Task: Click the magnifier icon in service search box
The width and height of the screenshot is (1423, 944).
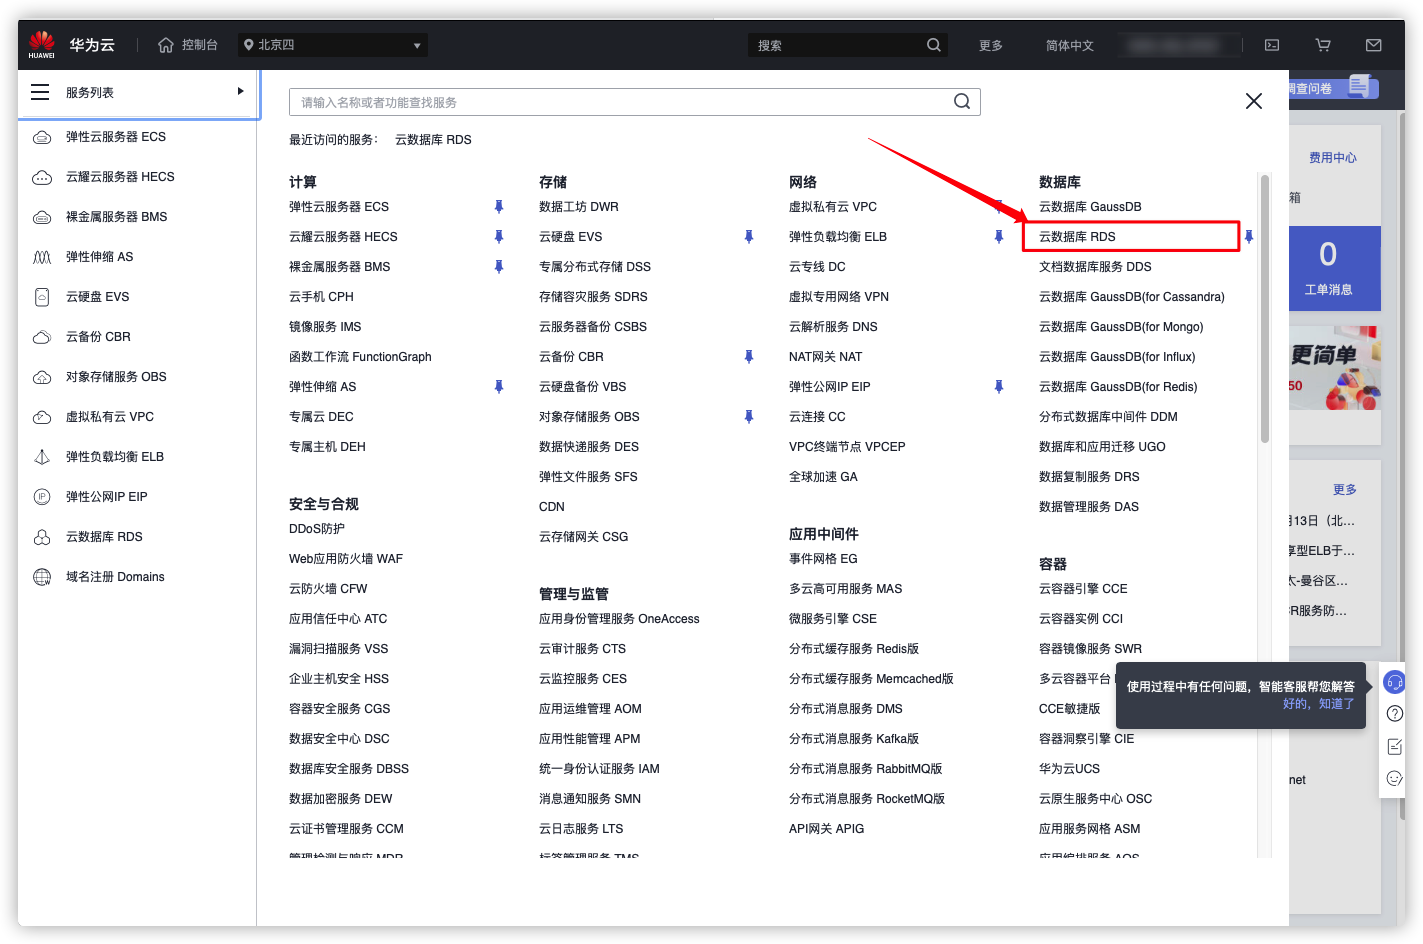Action: coord(962,101)
